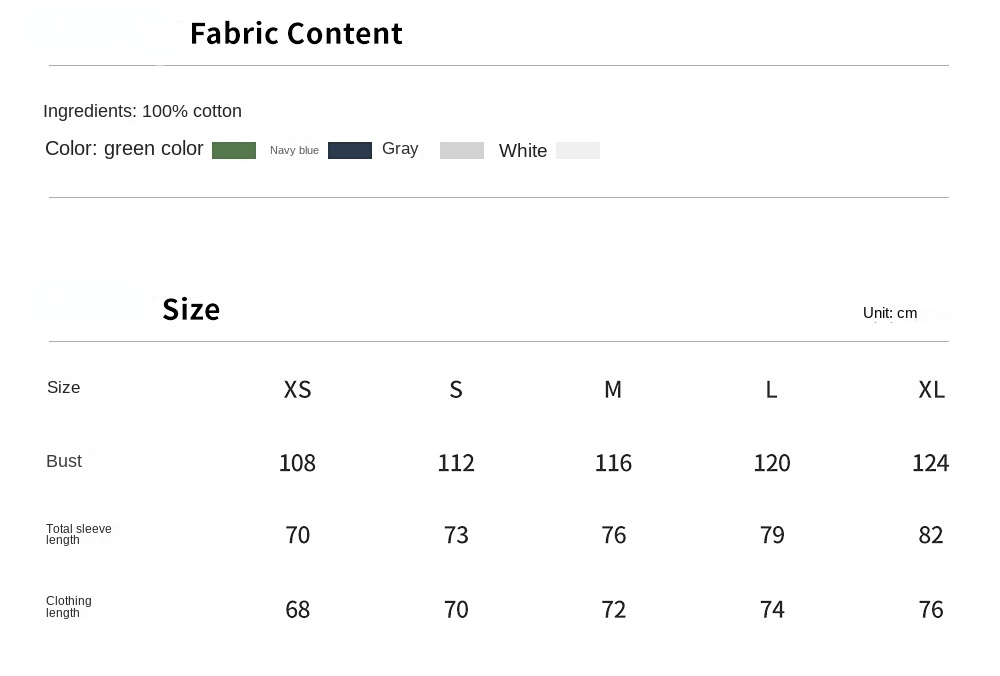Click the Bust row label

click(64, 461)
